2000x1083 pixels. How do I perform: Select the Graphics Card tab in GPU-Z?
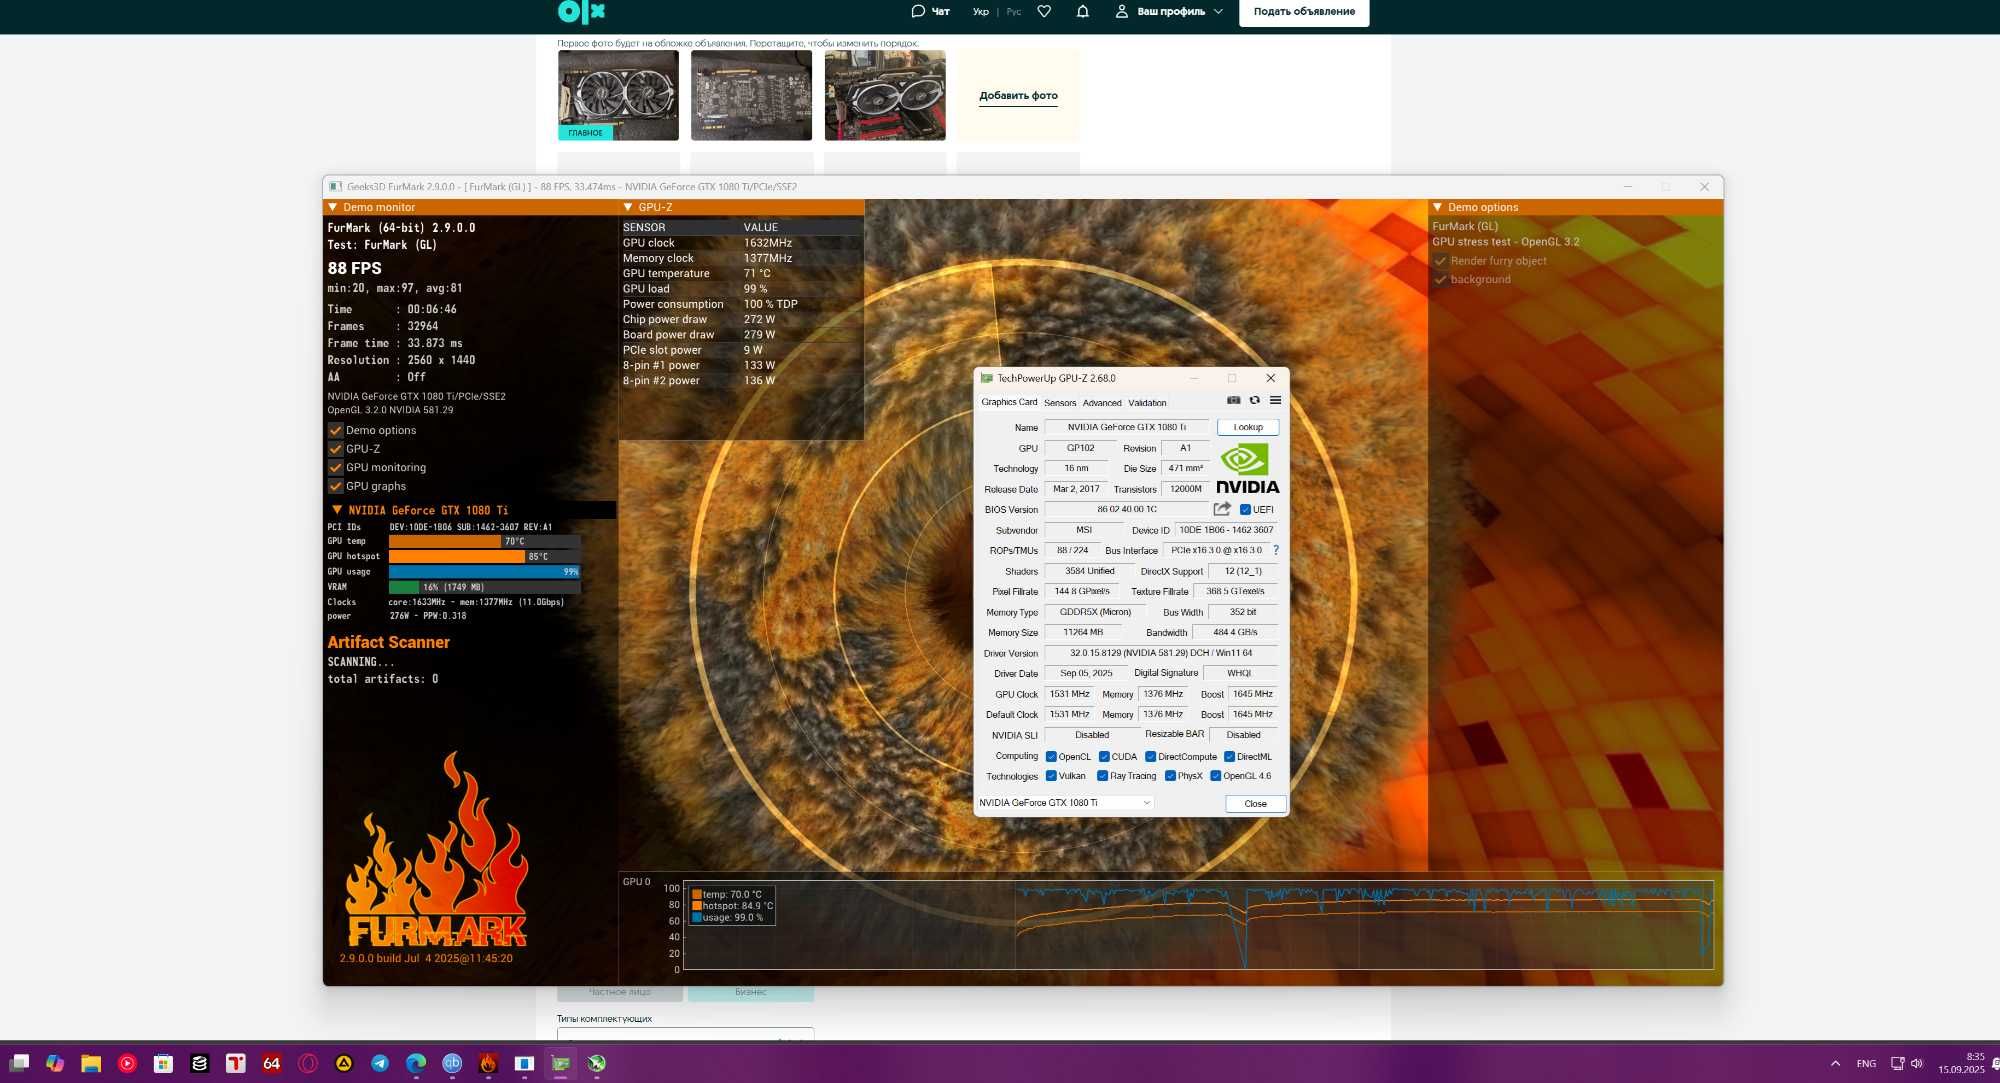tap(1009, 402)
